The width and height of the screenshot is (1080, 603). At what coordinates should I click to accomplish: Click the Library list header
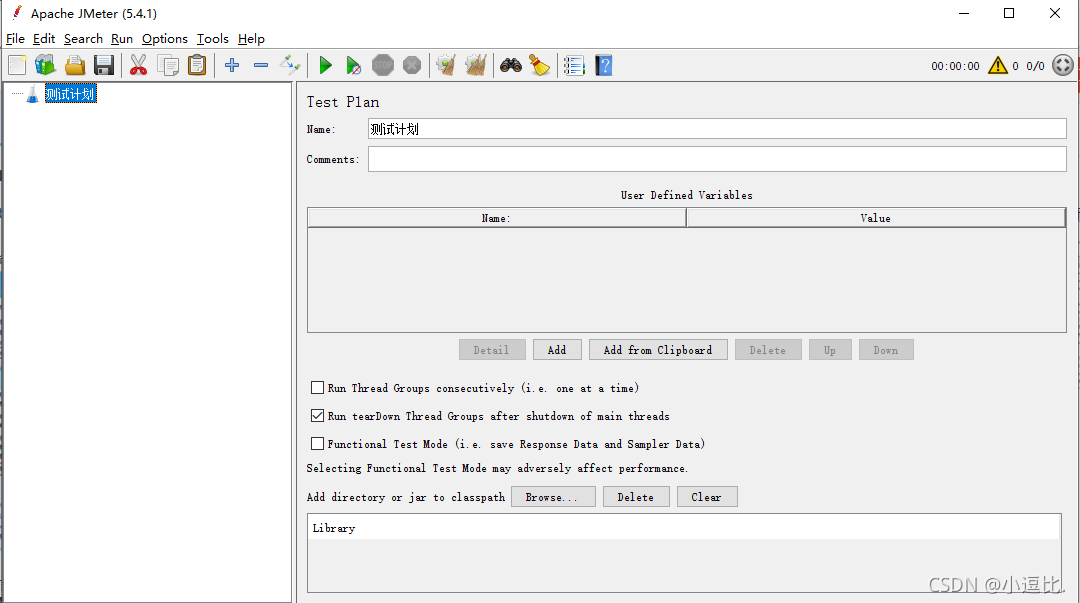coord(684,528)
